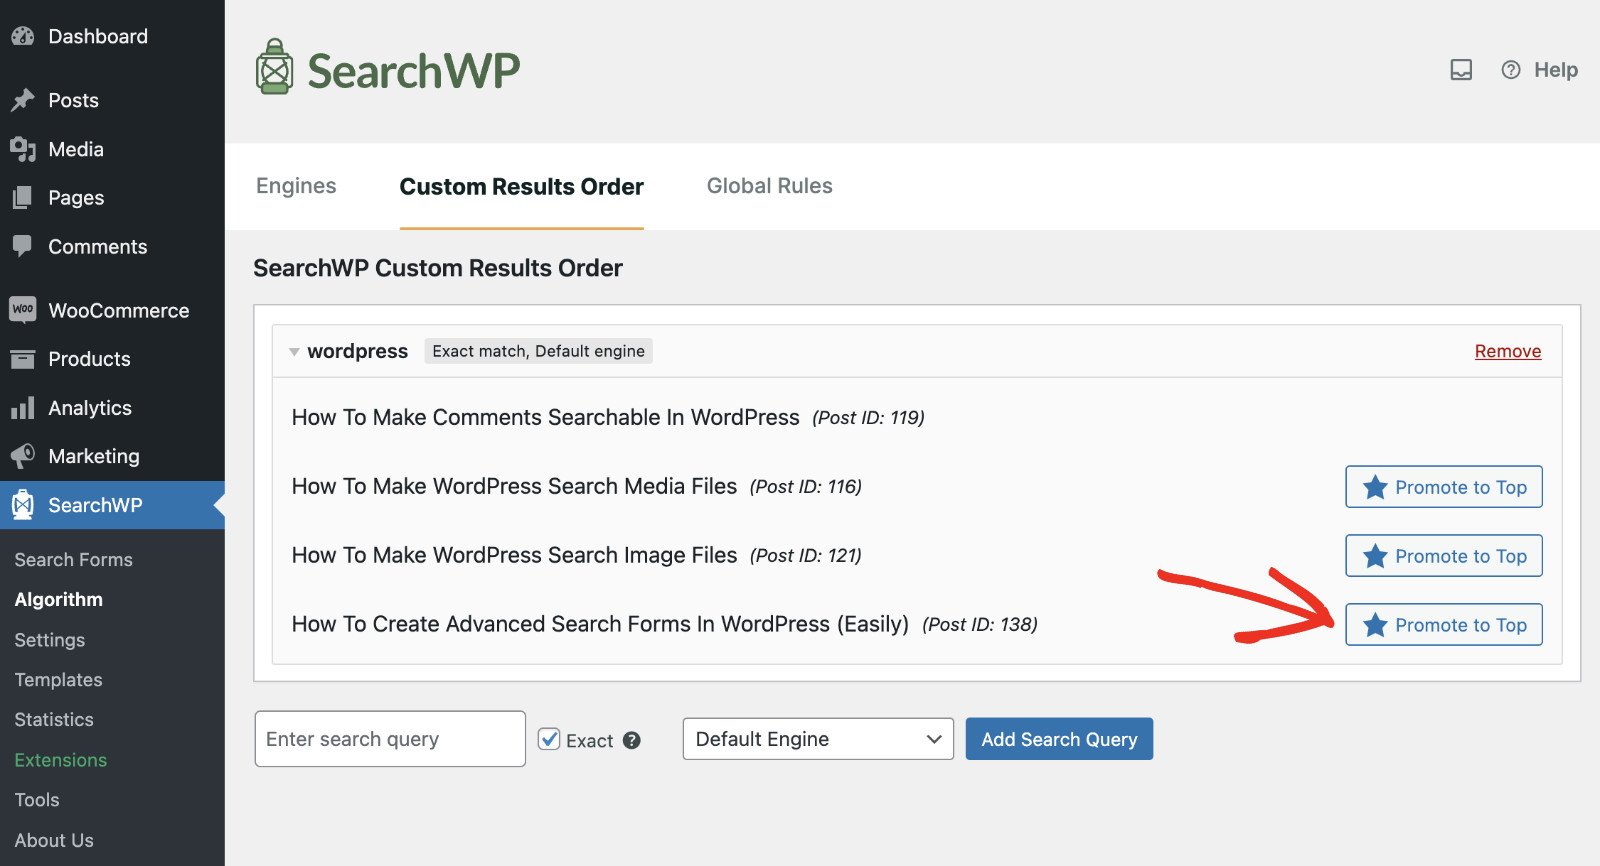This screenshot has height=866, width=1600.
Task: Select the Comments Searchable post row
Action: click(917, 417)
